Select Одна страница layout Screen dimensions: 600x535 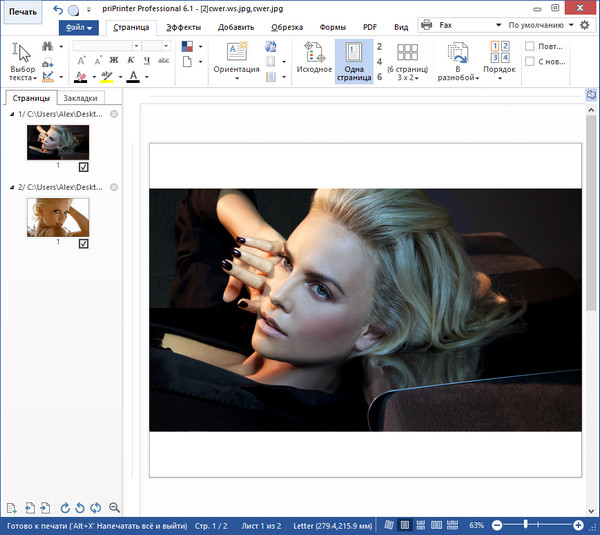353,61
